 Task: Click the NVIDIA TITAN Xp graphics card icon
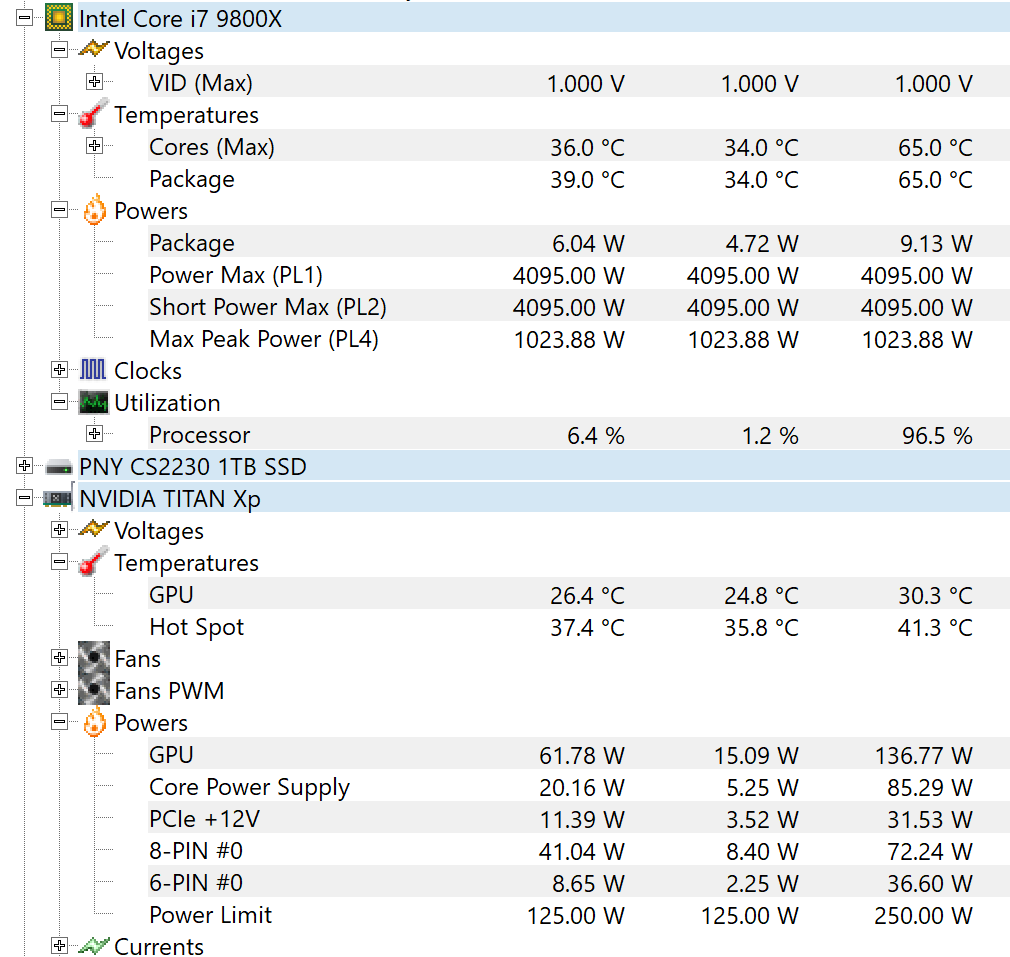(x=57, y=498)
